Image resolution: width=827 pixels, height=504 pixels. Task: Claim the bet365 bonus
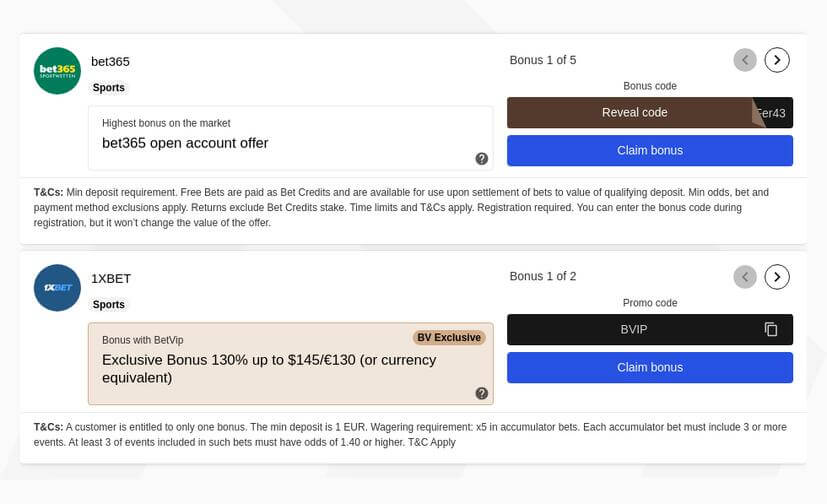point(650,151)
